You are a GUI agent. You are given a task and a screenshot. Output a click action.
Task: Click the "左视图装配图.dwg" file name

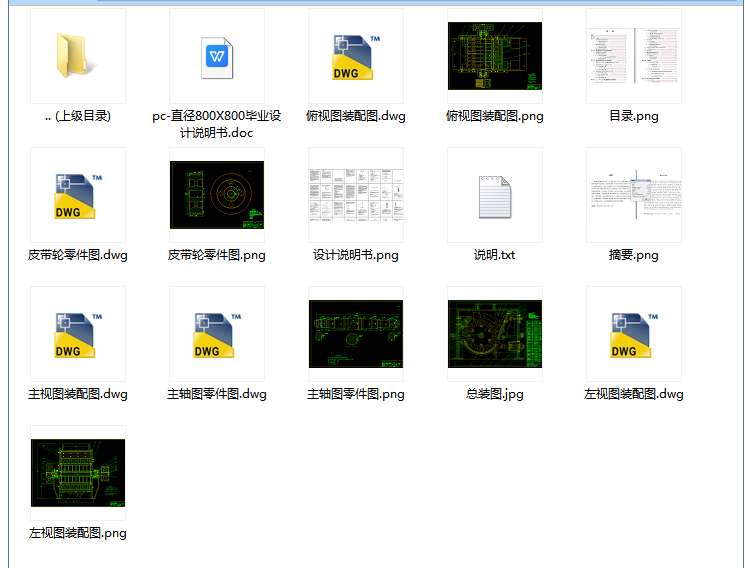coord(634,394)
